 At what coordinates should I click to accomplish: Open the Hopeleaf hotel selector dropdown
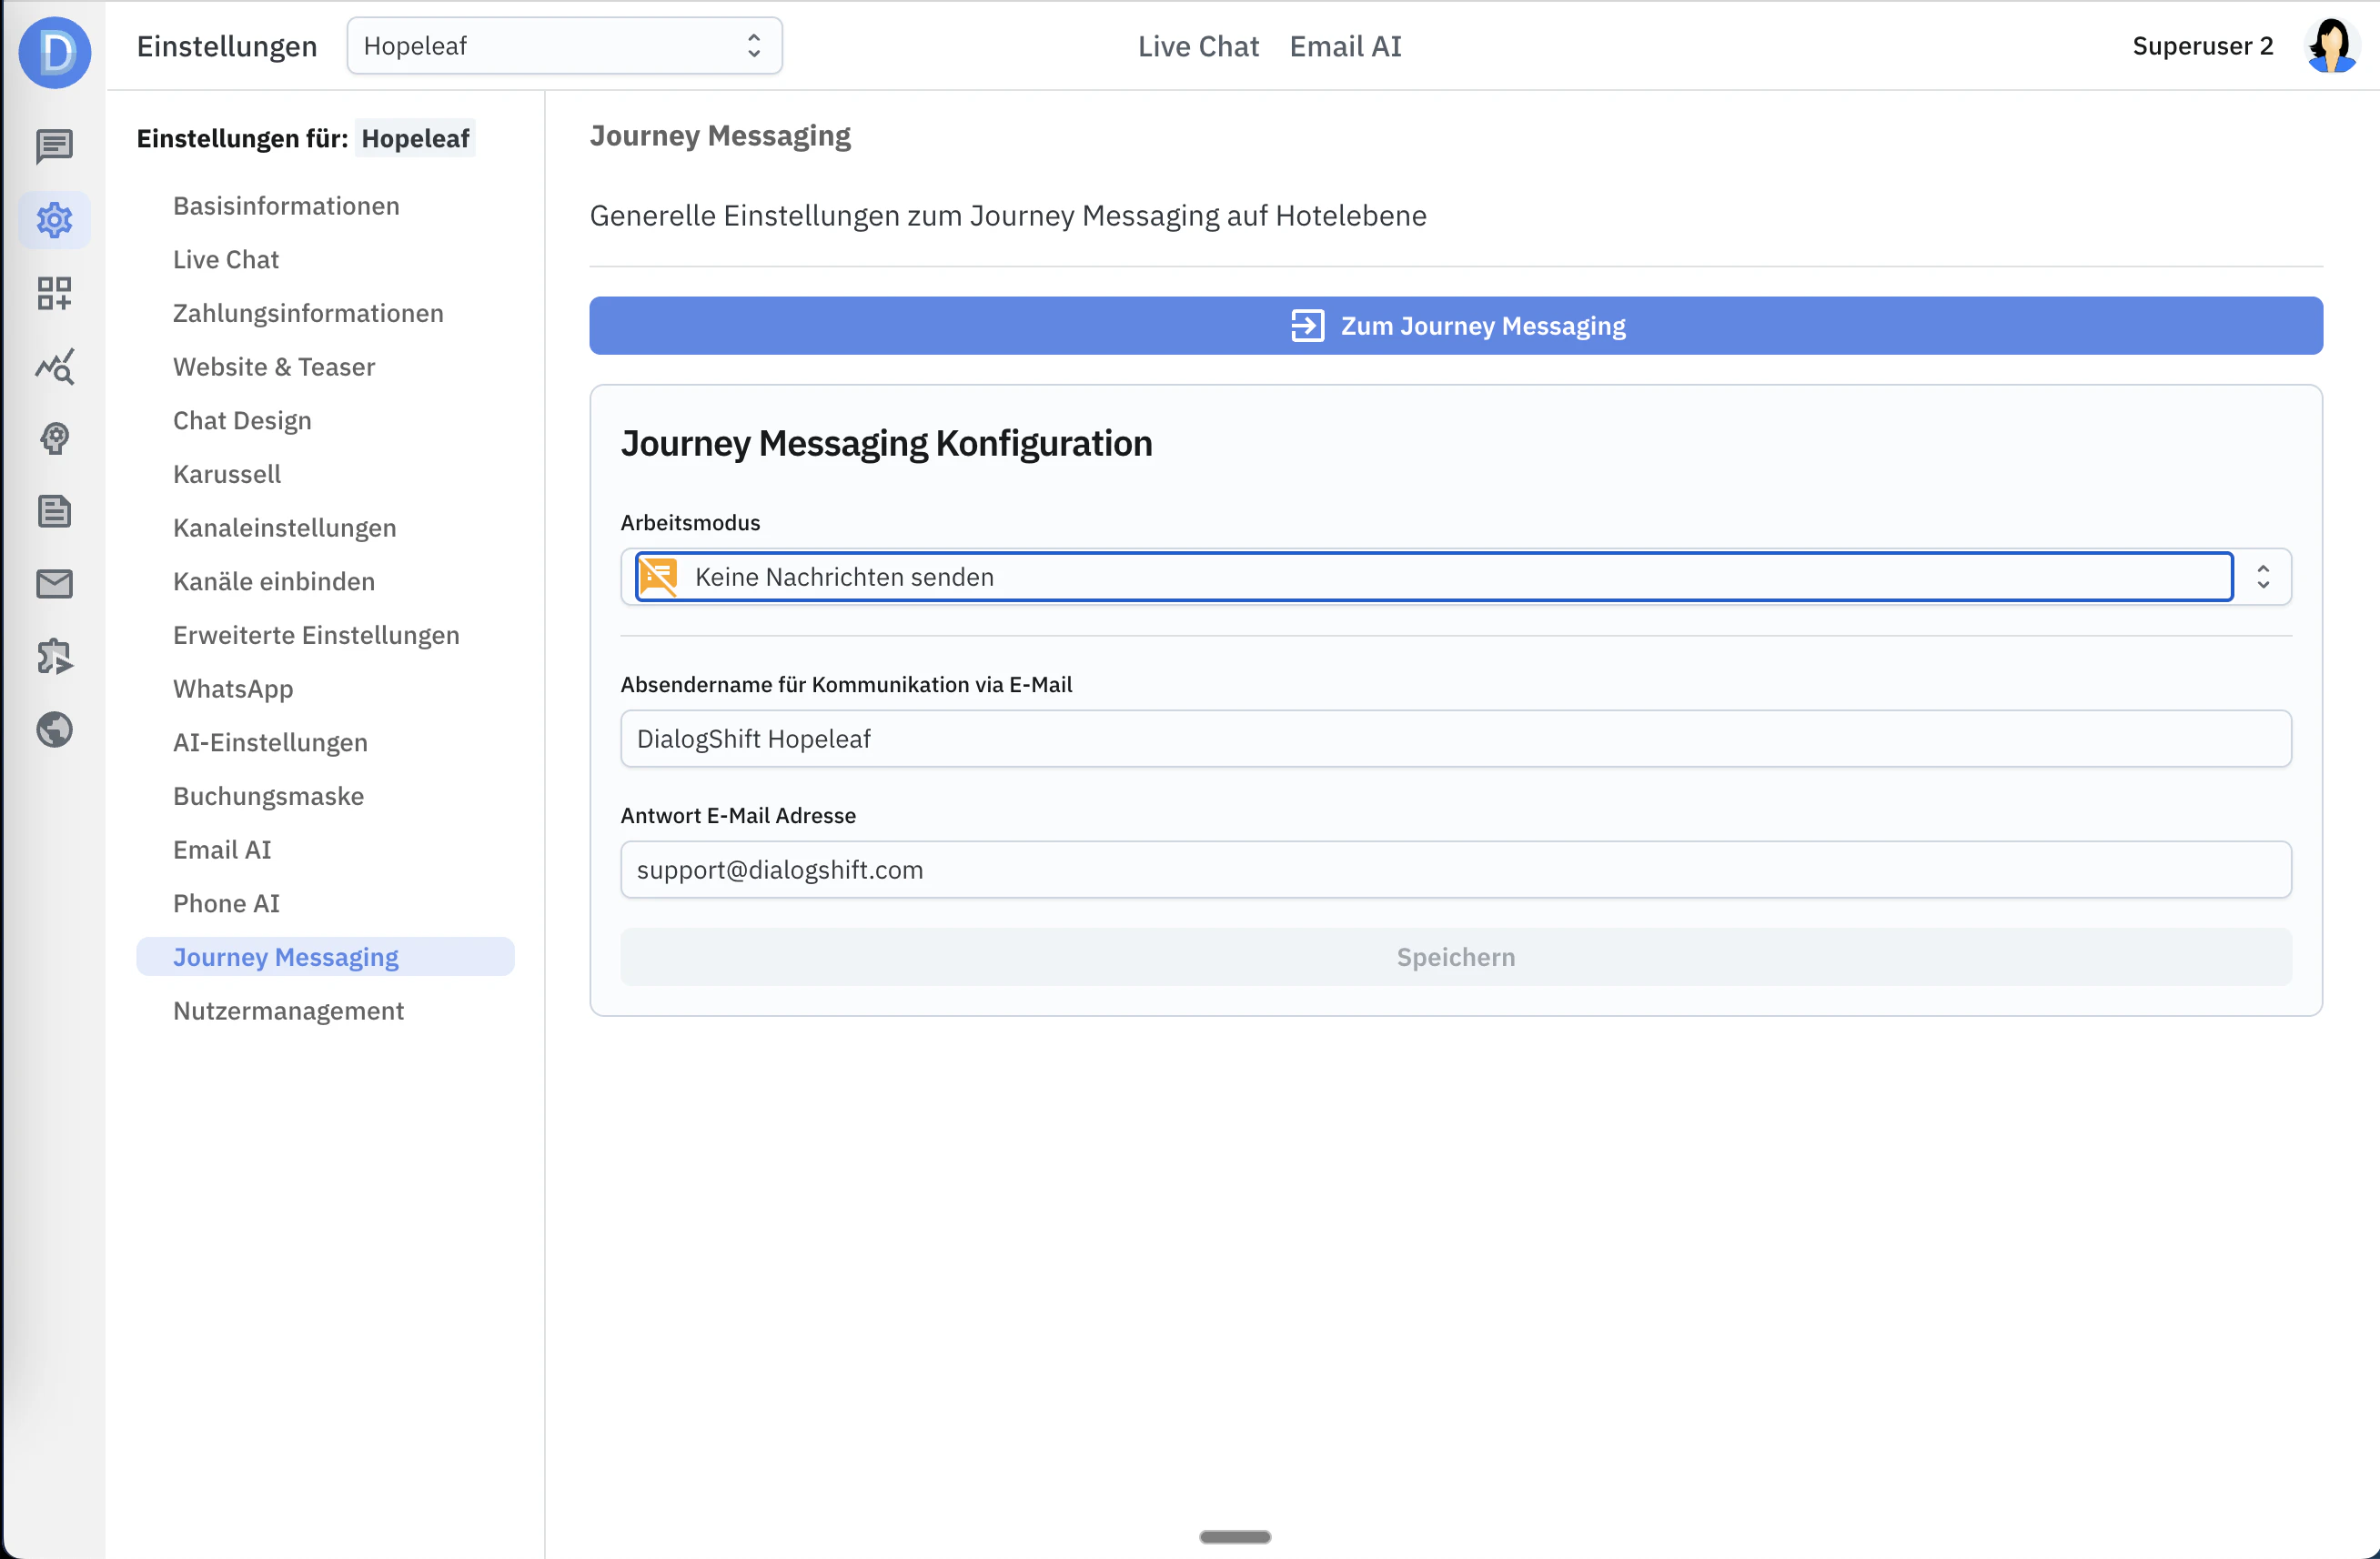pyautogui.click(x=564, y=46)
